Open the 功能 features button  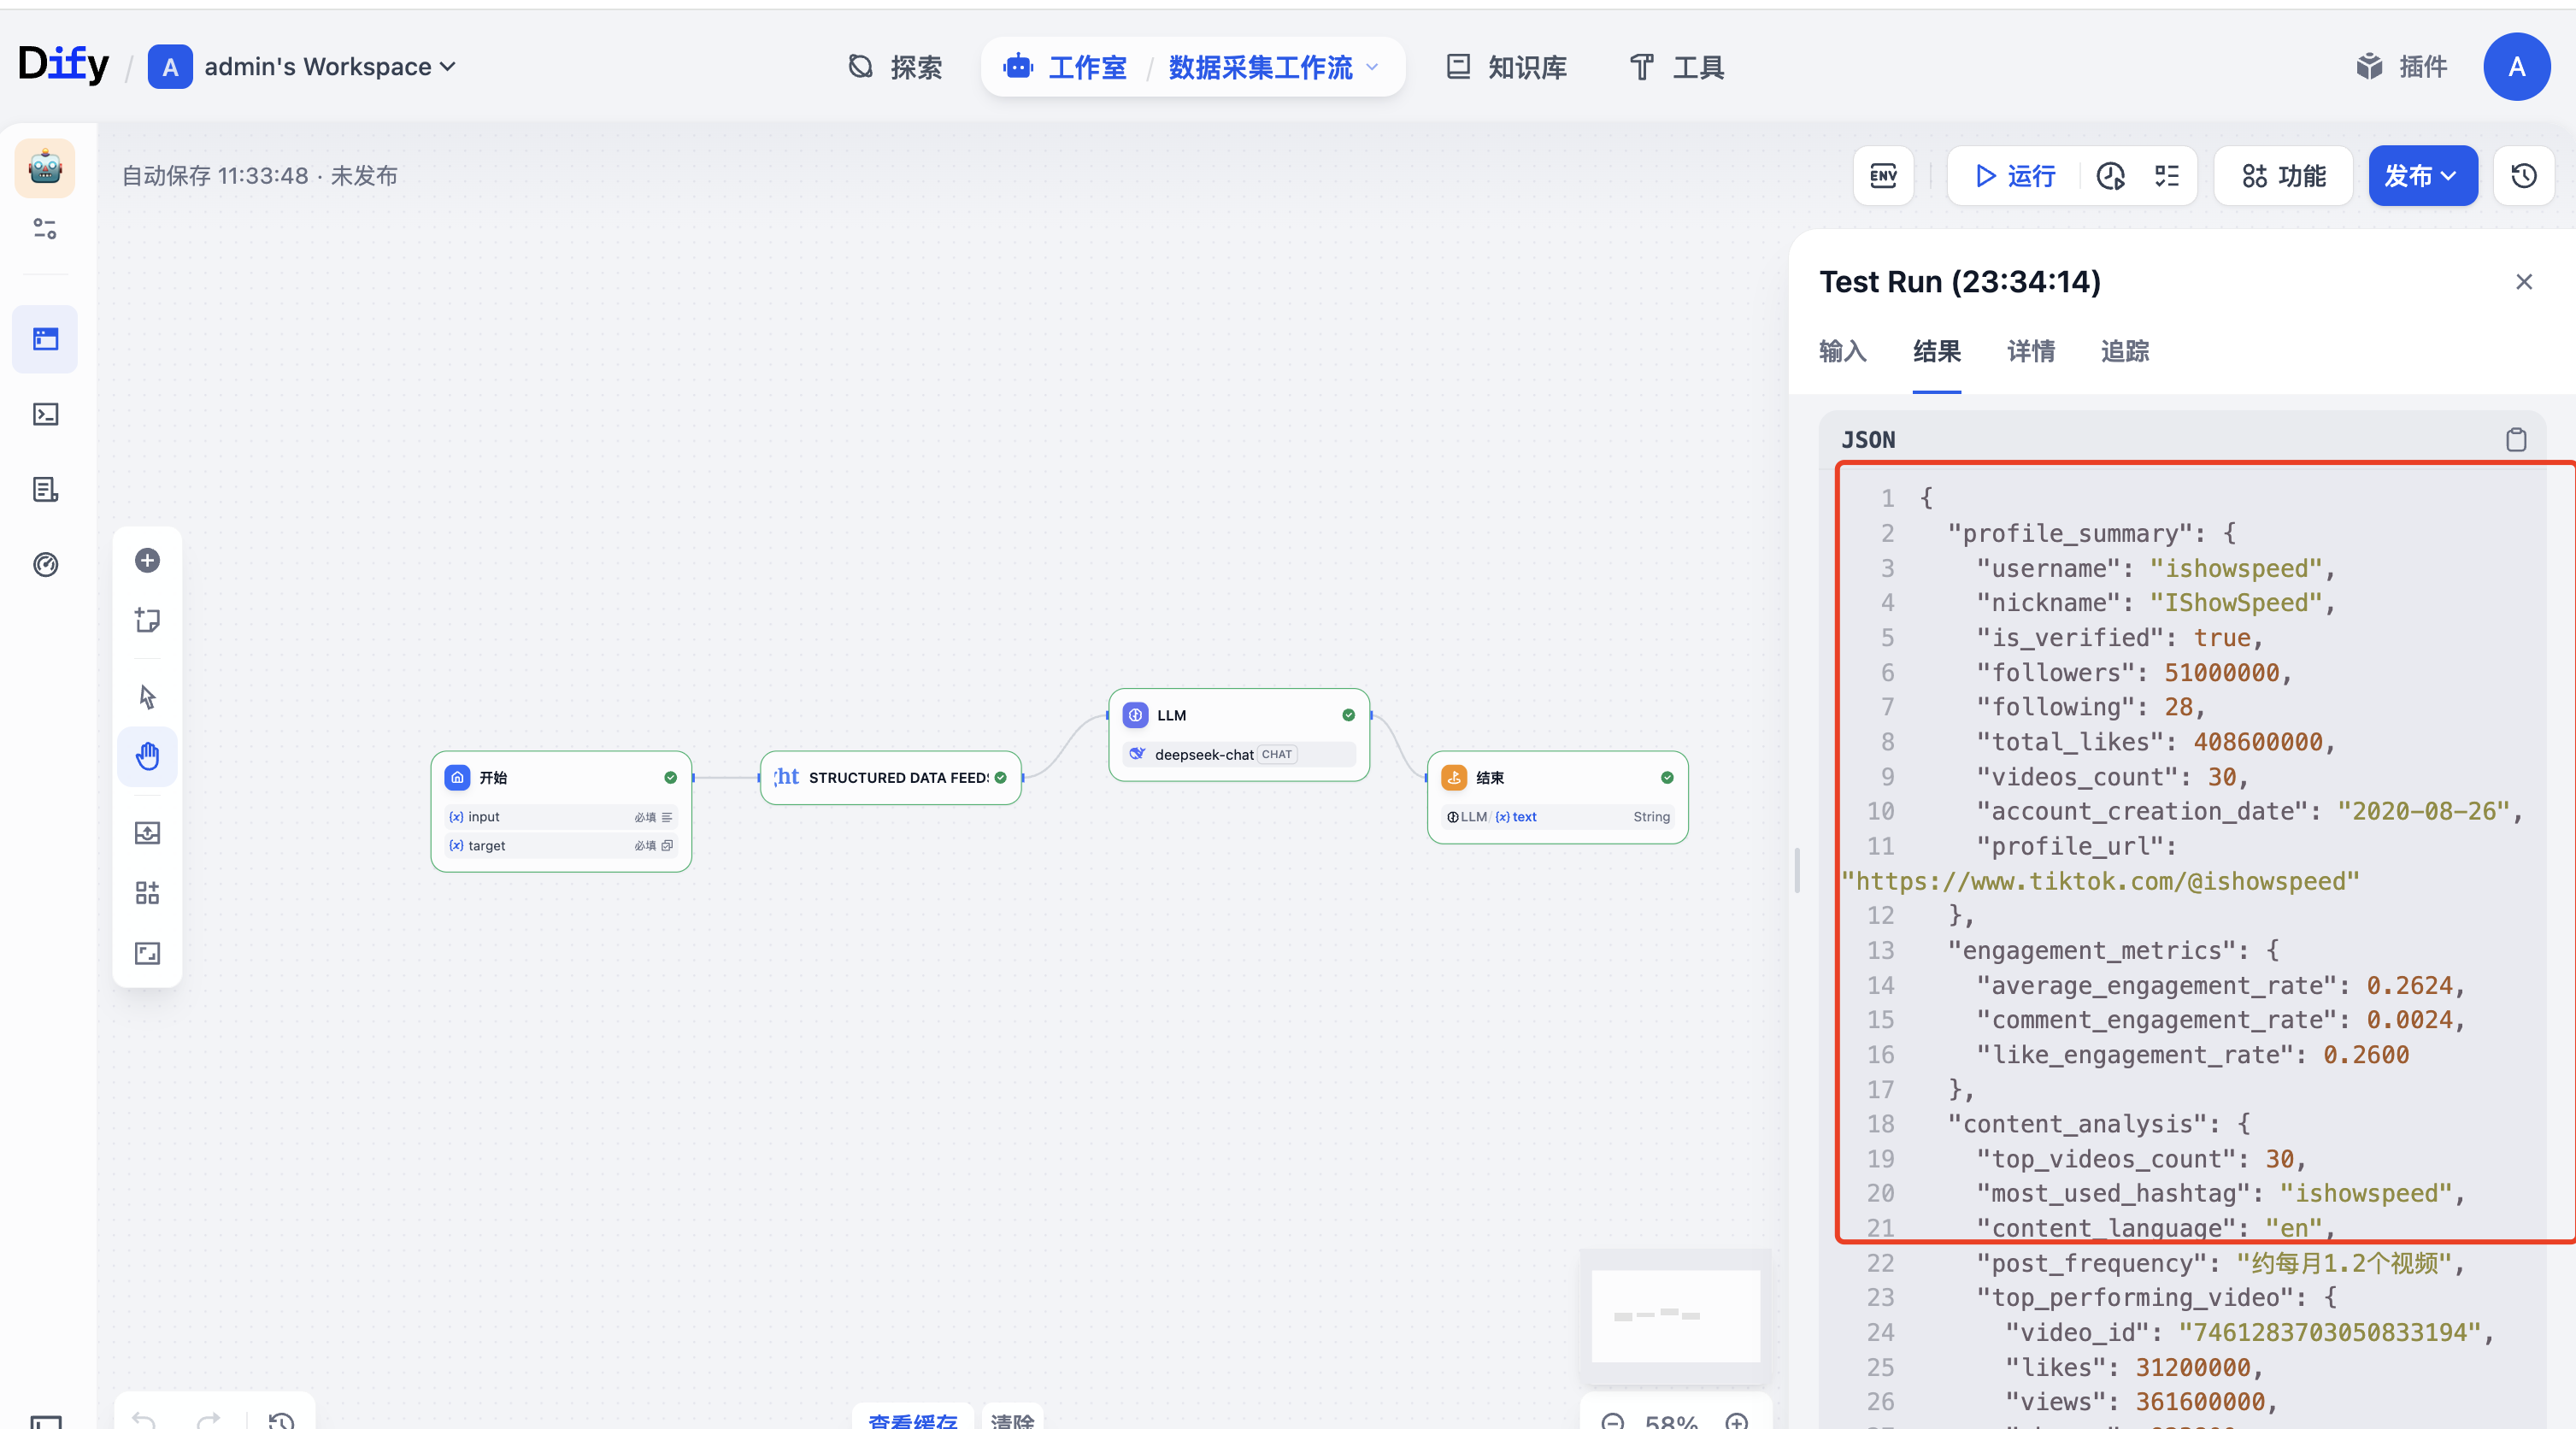2283,176
